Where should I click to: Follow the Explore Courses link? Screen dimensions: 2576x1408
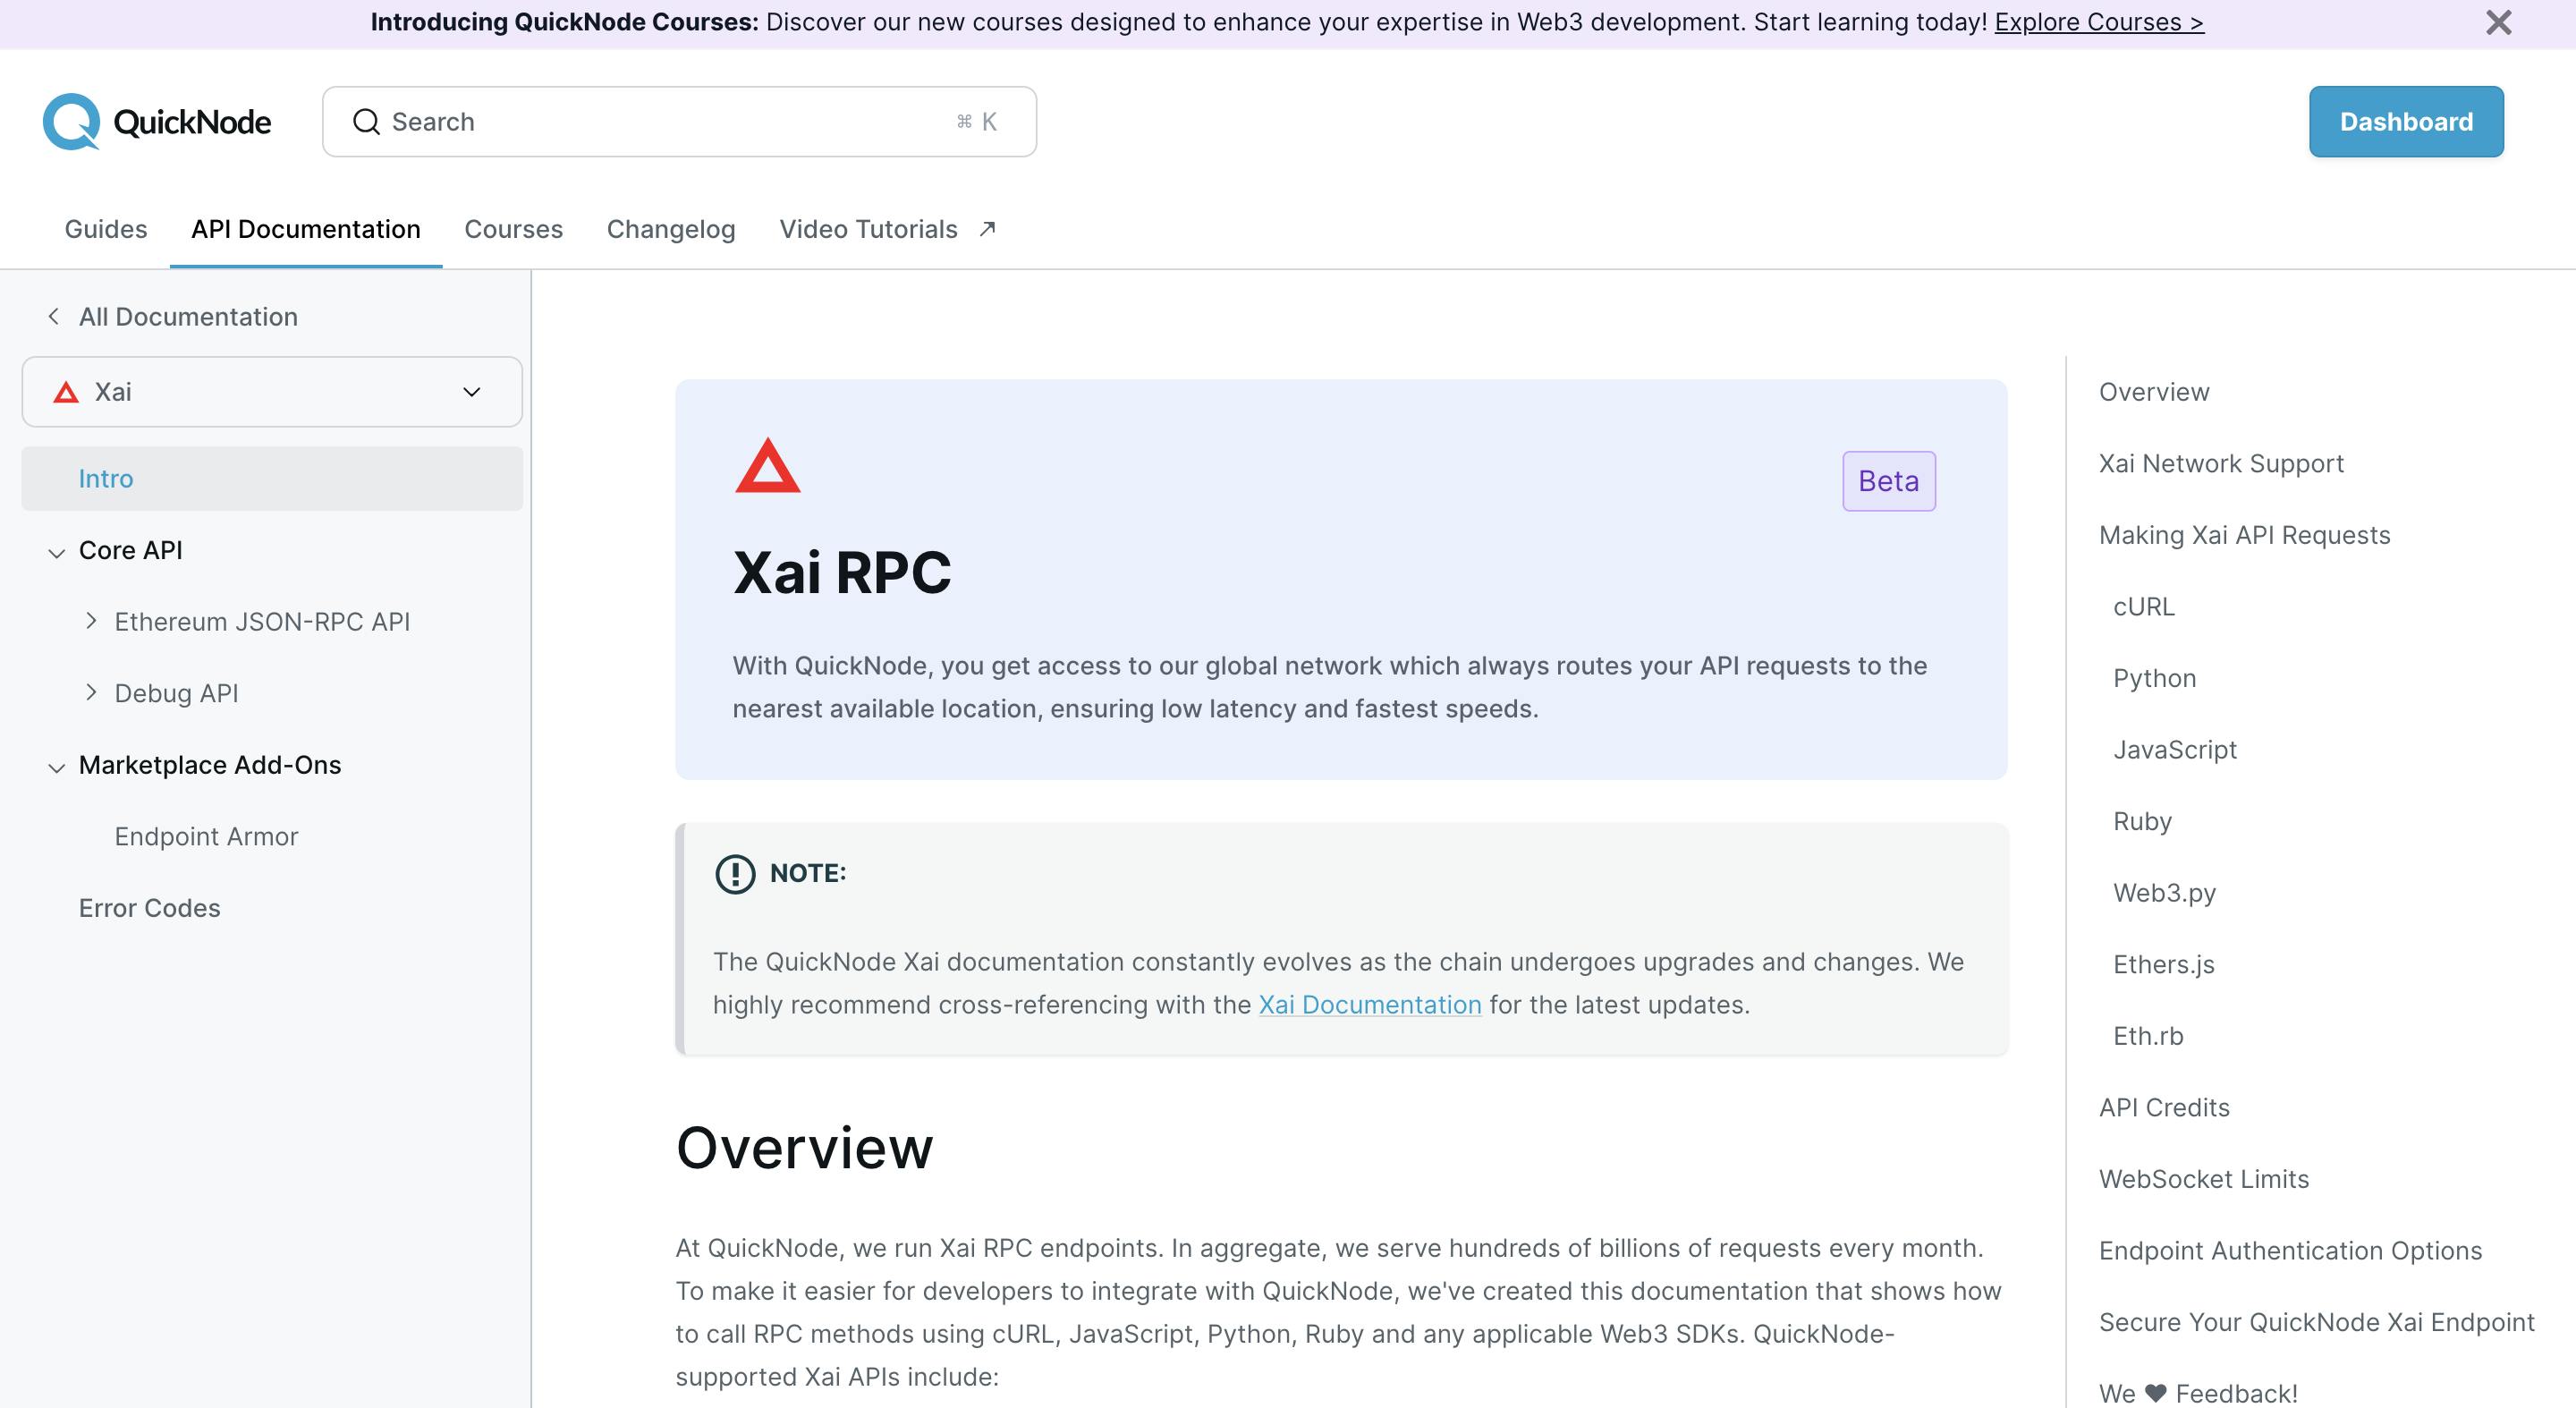[x=2099, y=22]
